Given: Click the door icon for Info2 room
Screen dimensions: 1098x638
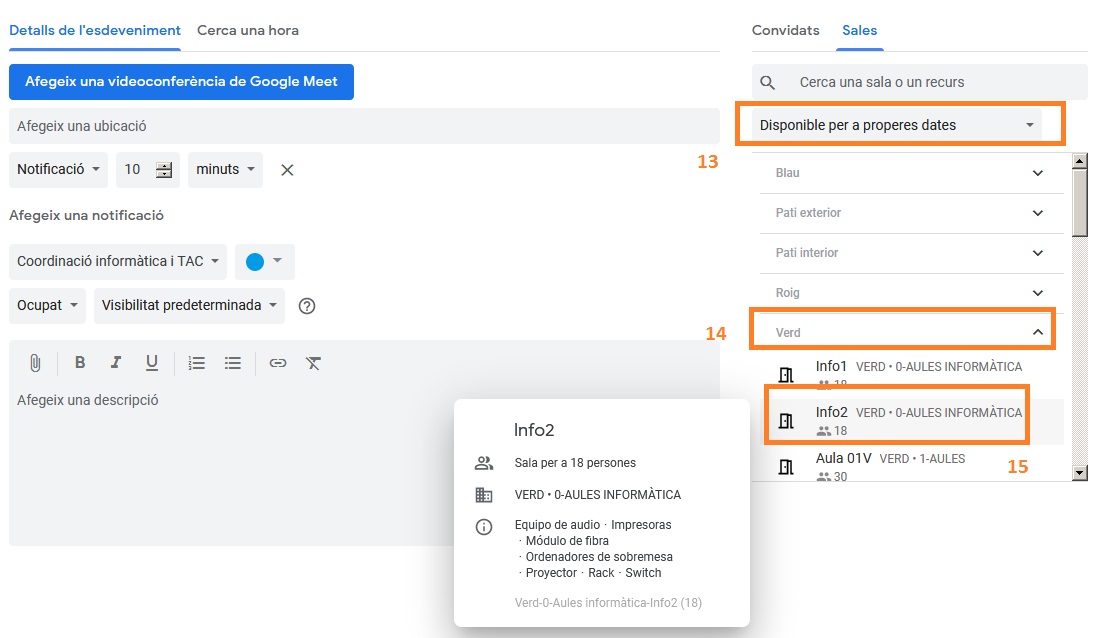Looking at the screenshot, I should [786, 421].
